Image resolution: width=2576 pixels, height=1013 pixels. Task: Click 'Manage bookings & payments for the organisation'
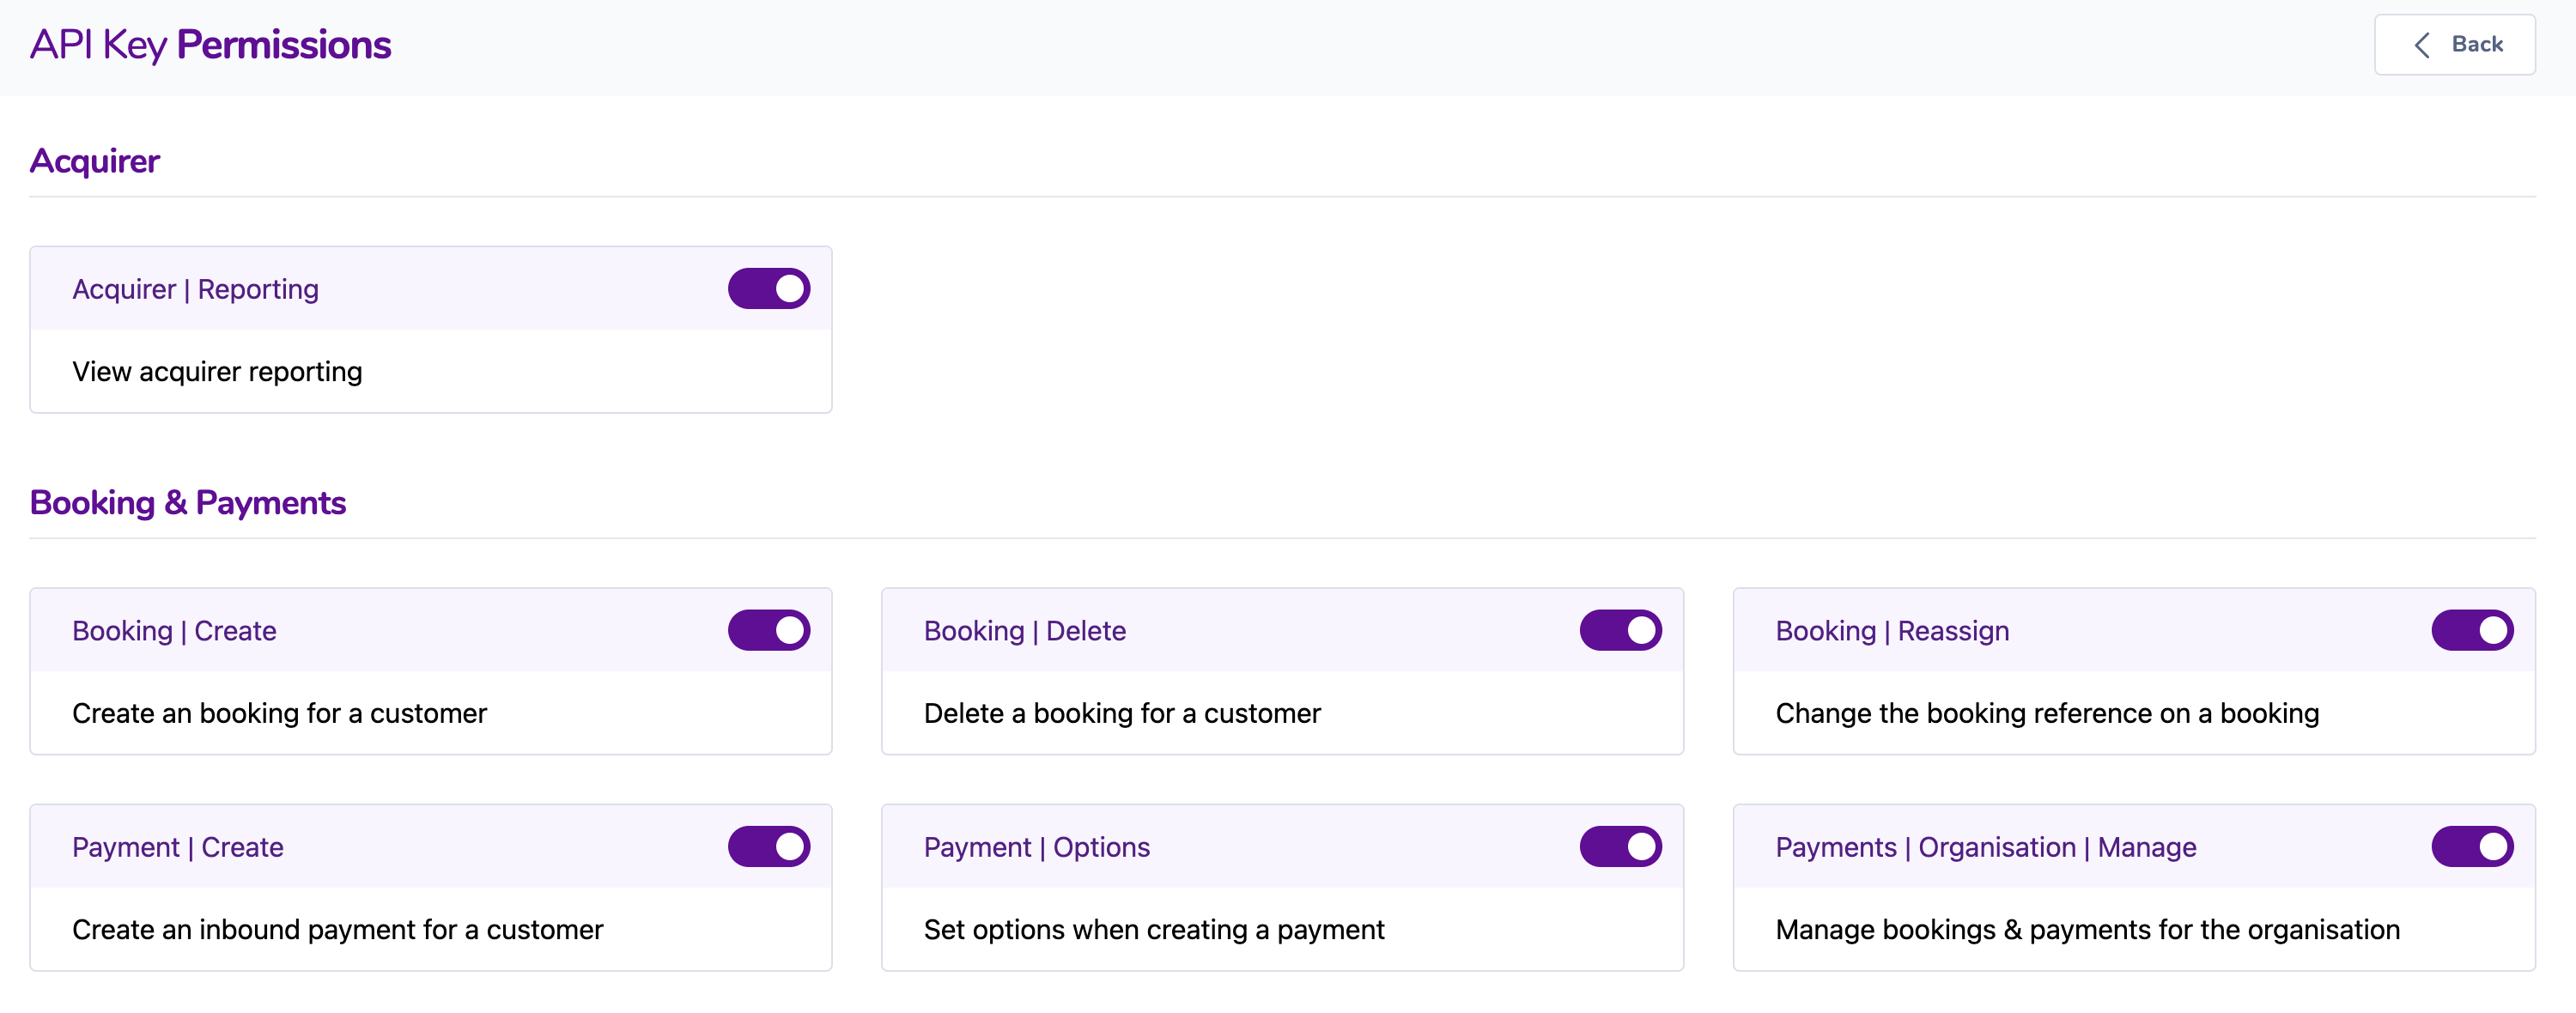point(2088,930)
